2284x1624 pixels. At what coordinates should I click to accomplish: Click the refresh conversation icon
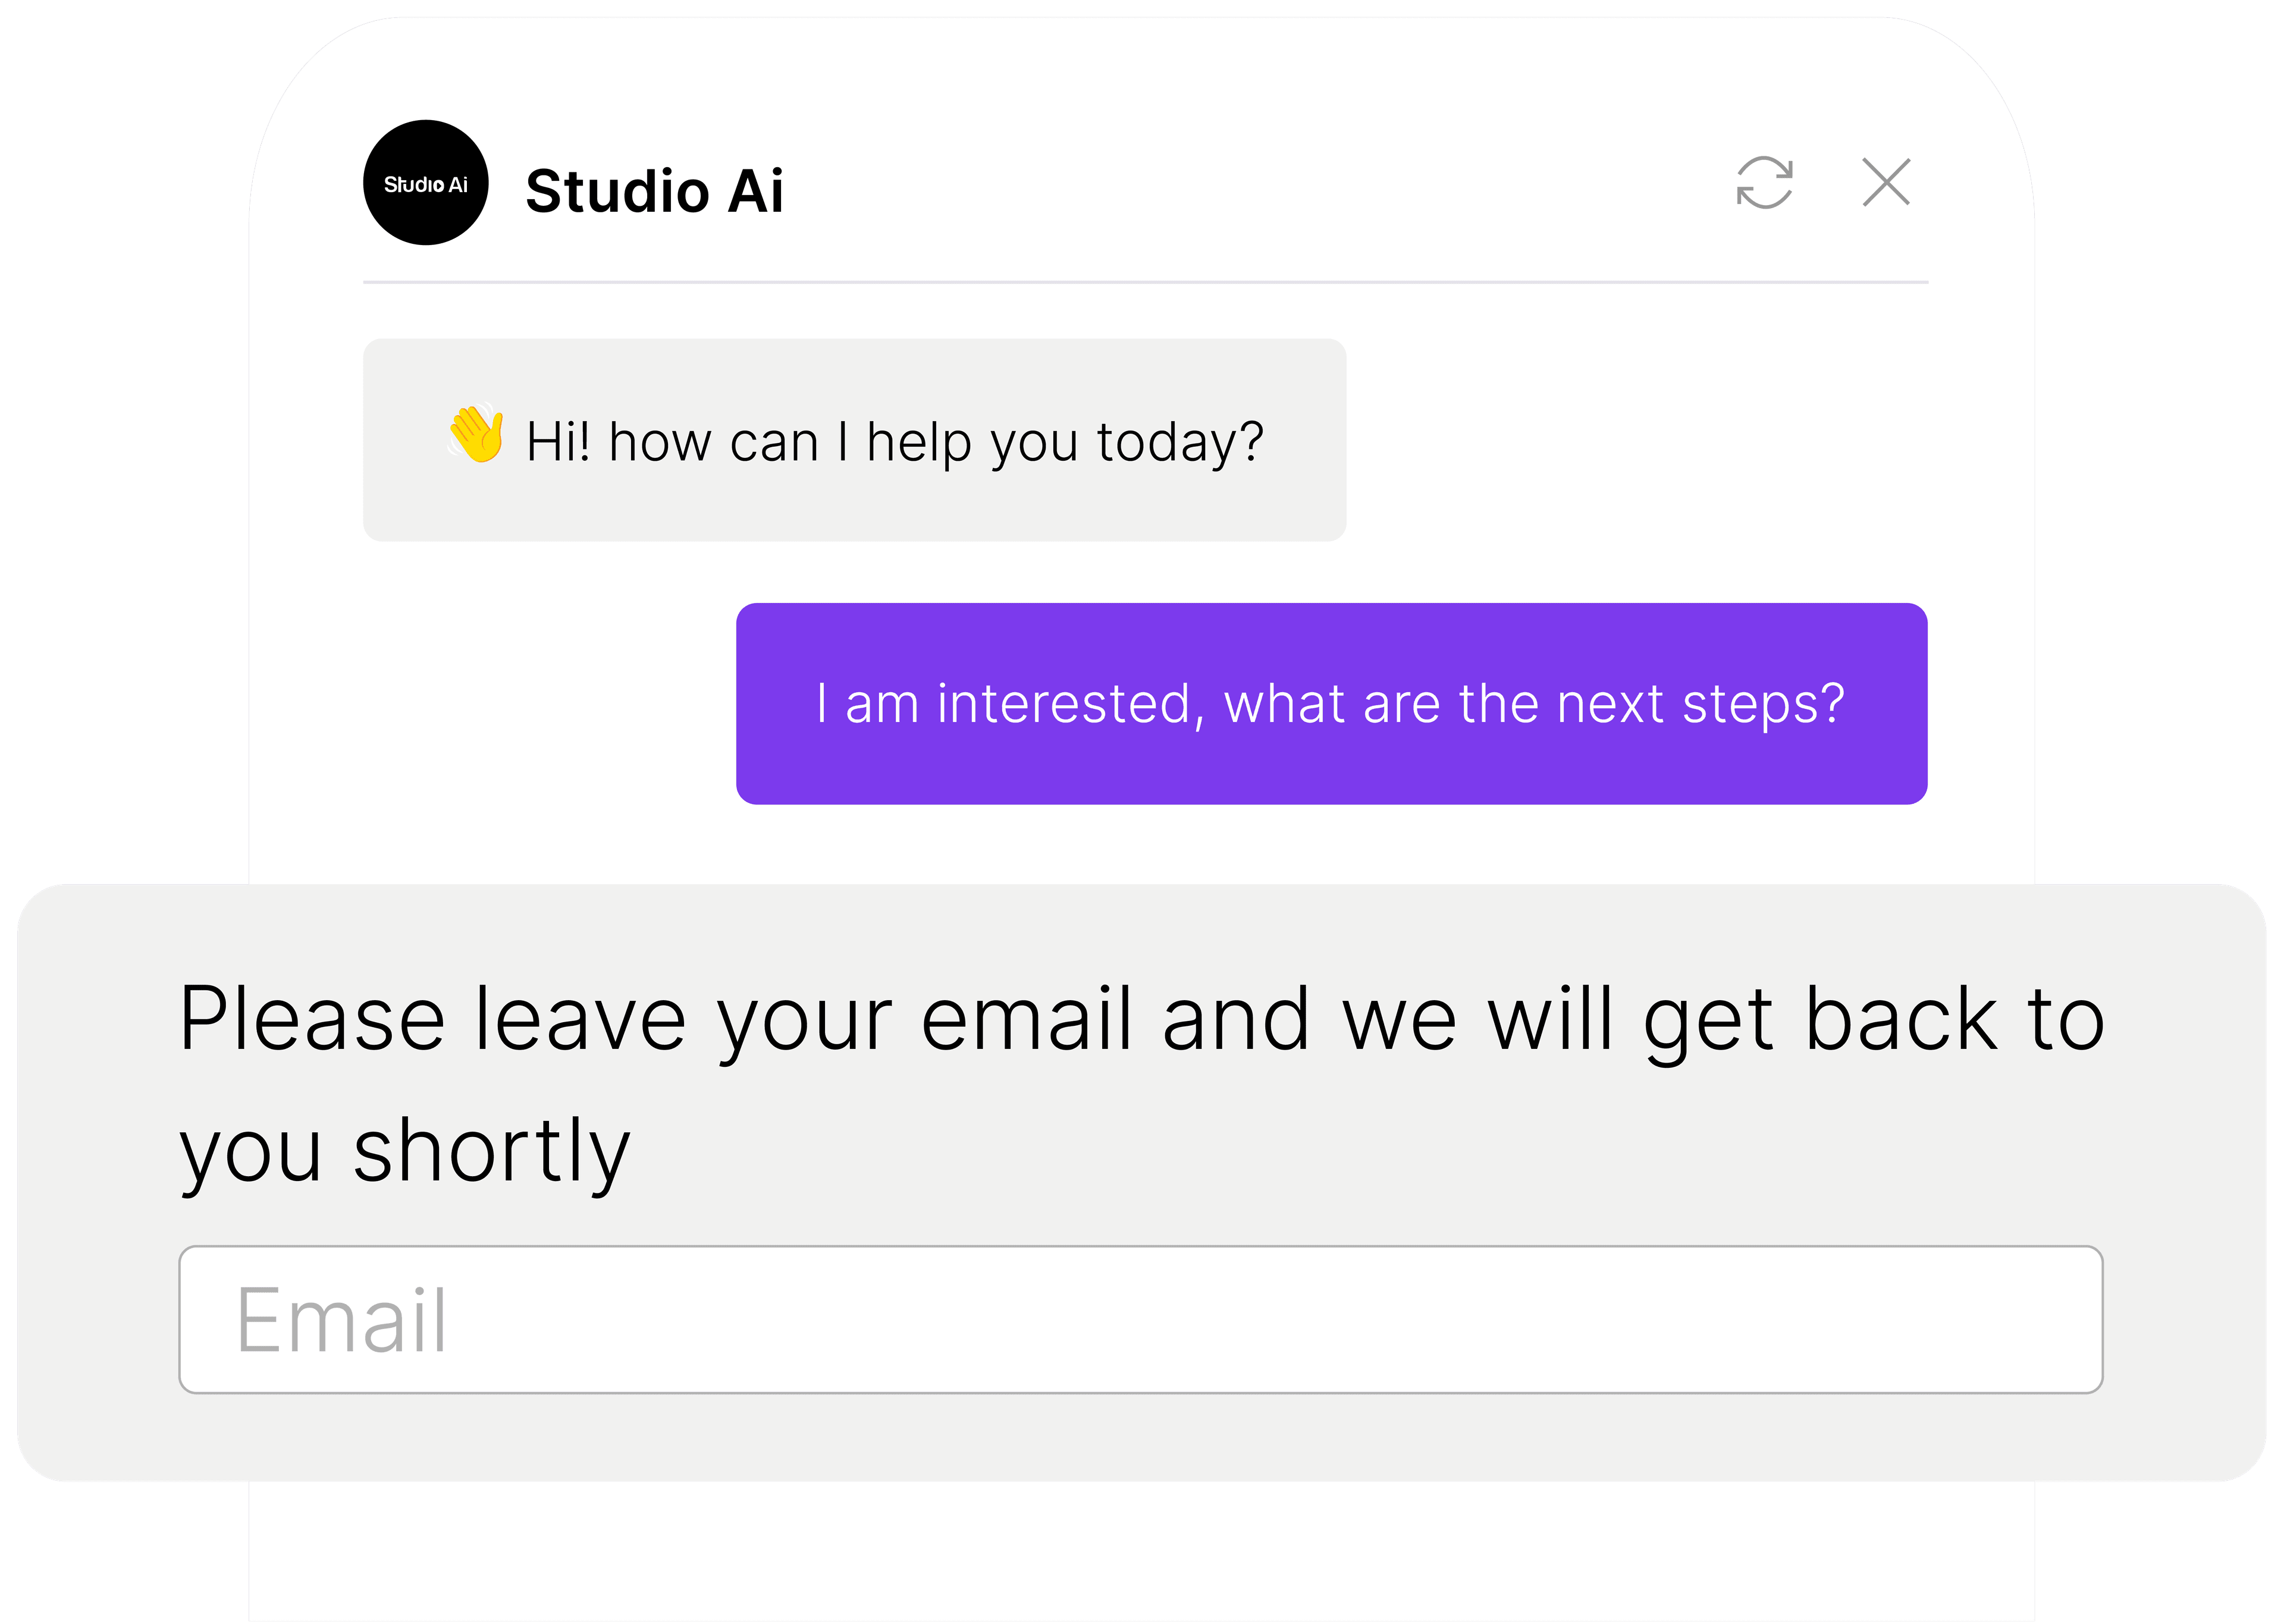pos(1764,183)
